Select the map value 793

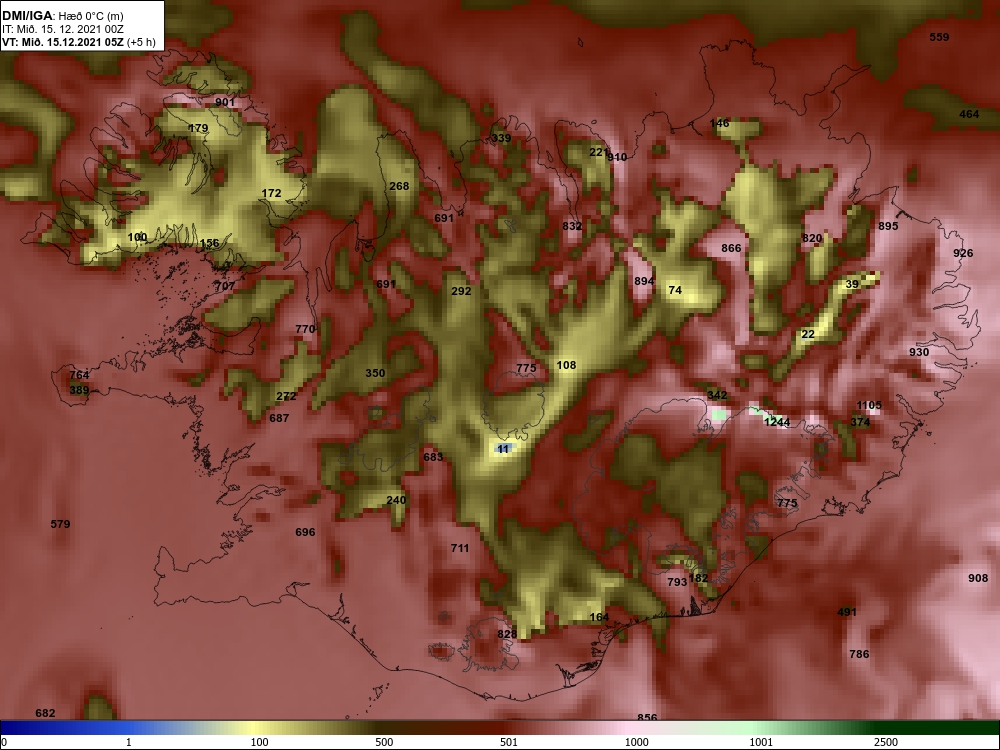coord(677,582)
